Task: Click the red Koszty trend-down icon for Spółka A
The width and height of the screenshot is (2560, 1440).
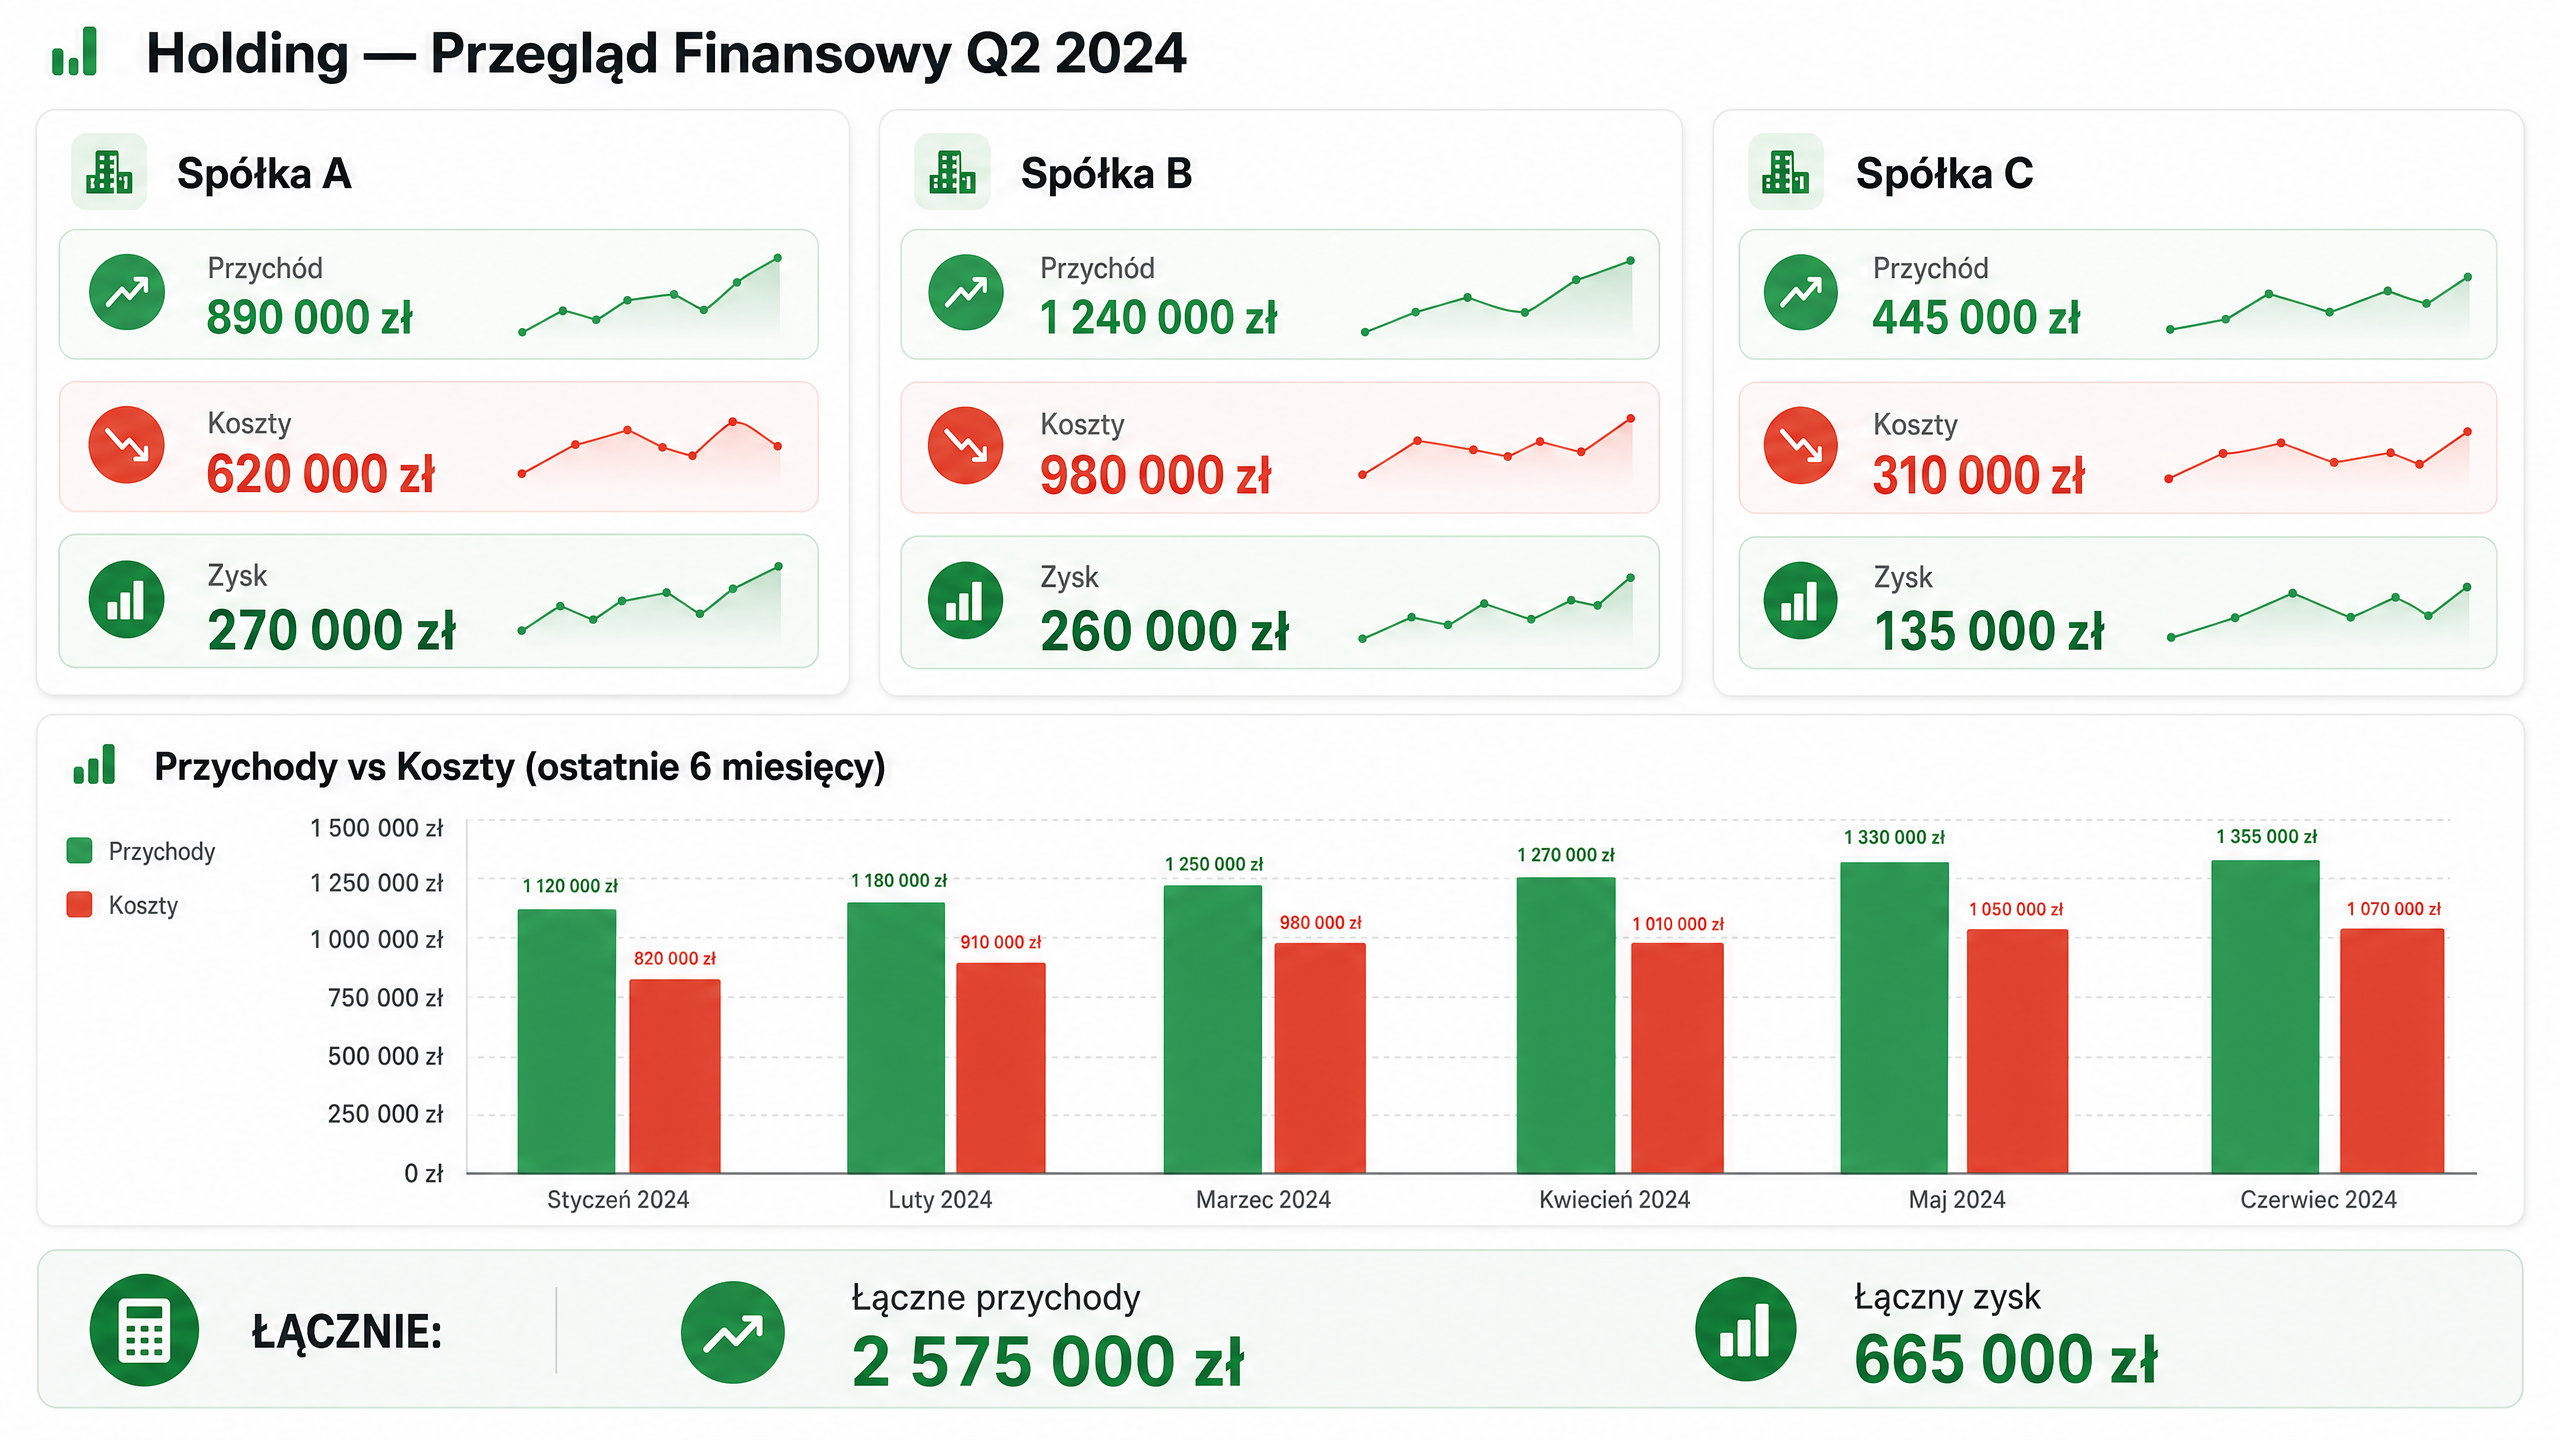Action: point(127,445)
